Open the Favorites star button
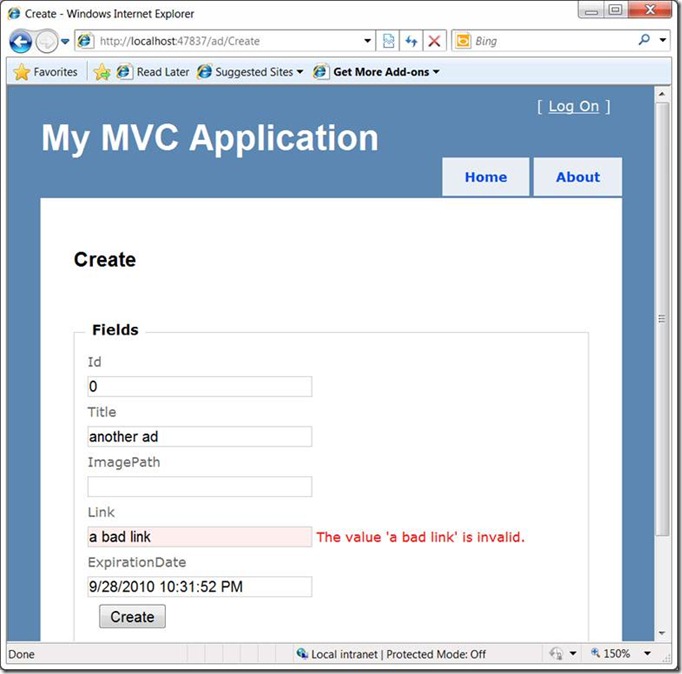The width and height of the screenshot is (682, 674). click(x=45, y=72)
